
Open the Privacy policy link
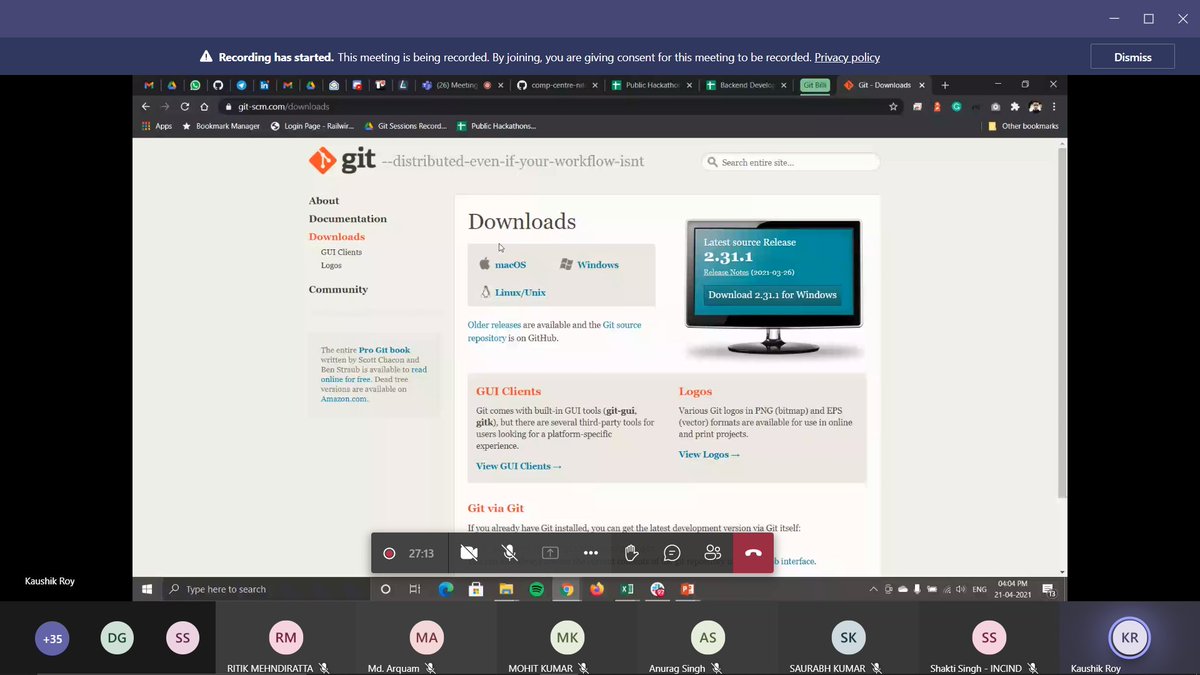click(x=847, y=58)
